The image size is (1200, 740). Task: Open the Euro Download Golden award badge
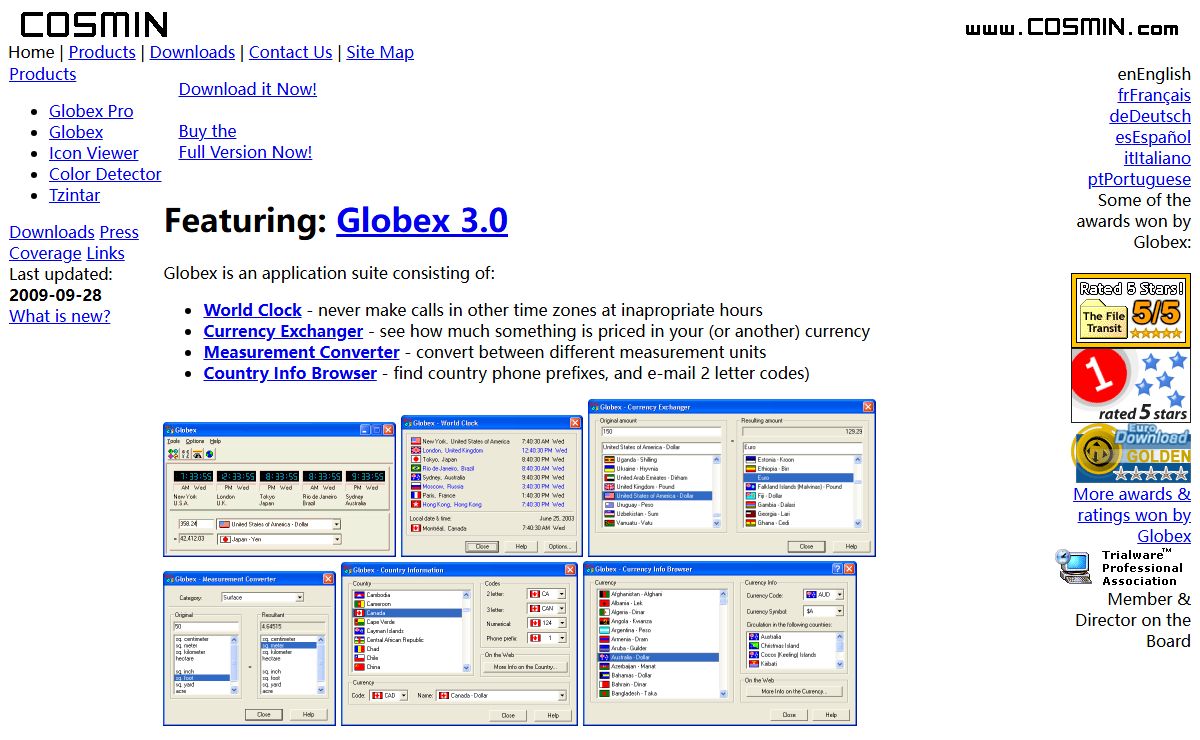[1130, 453]
